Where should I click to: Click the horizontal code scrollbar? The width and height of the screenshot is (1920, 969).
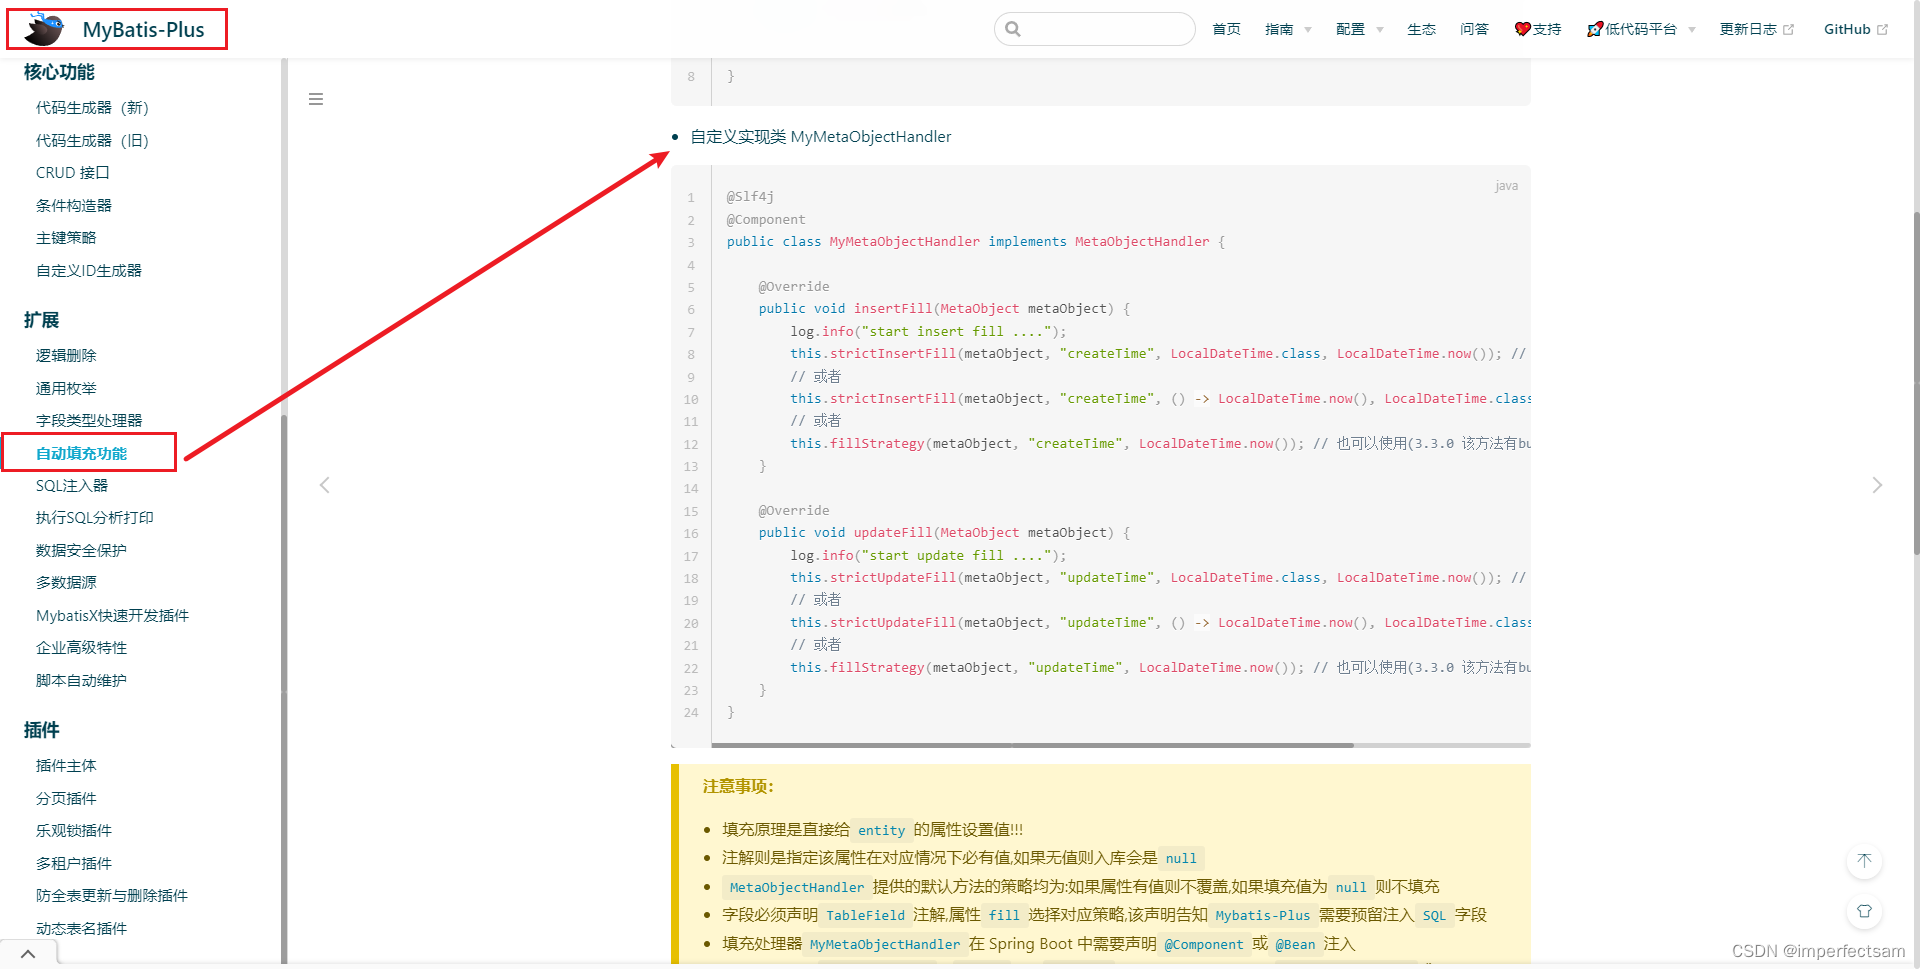click(x=1032, y=745)
